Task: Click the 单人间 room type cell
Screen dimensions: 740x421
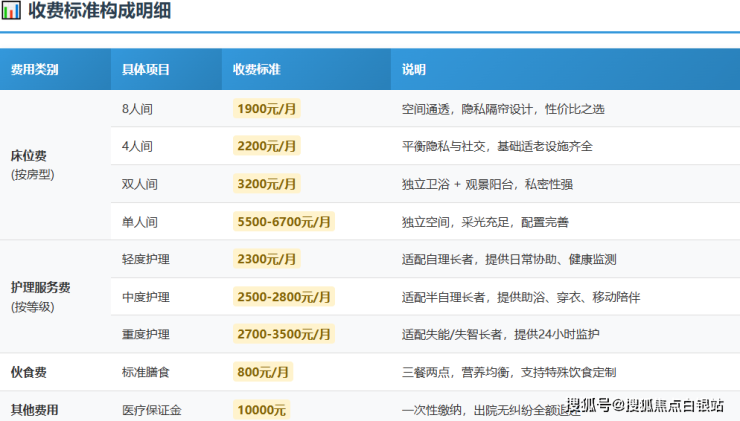Action: click(x=139, y=221)
